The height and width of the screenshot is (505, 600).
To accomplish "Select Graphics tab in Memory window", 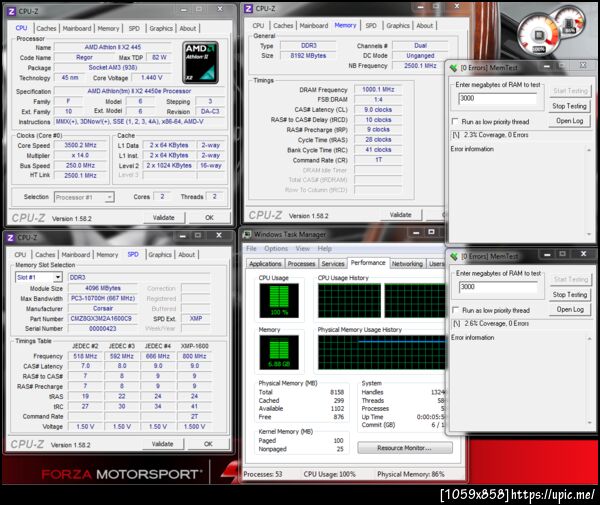I will (398, 26).
